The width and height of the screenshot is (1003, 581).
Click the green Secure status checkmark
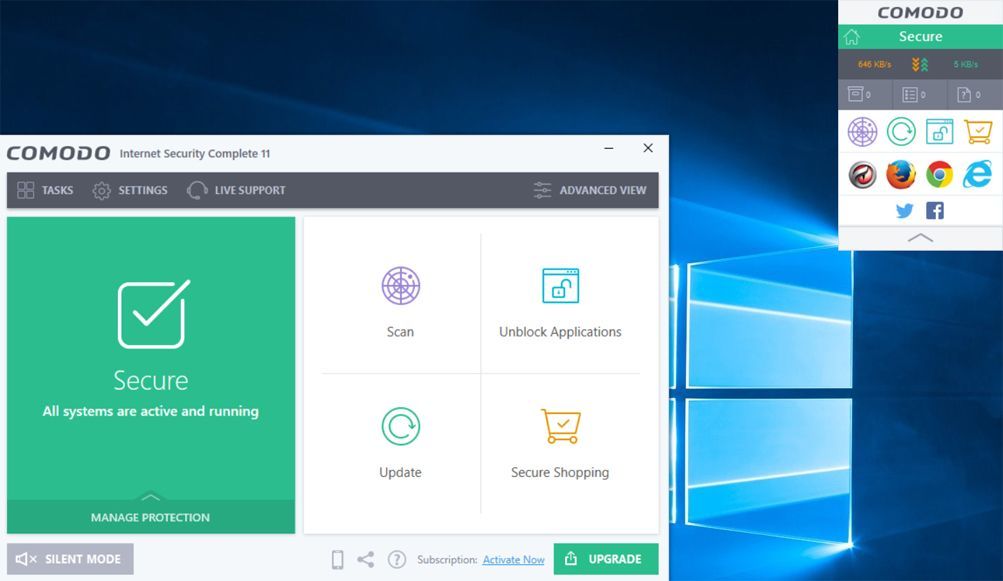[x=154, y=314]
